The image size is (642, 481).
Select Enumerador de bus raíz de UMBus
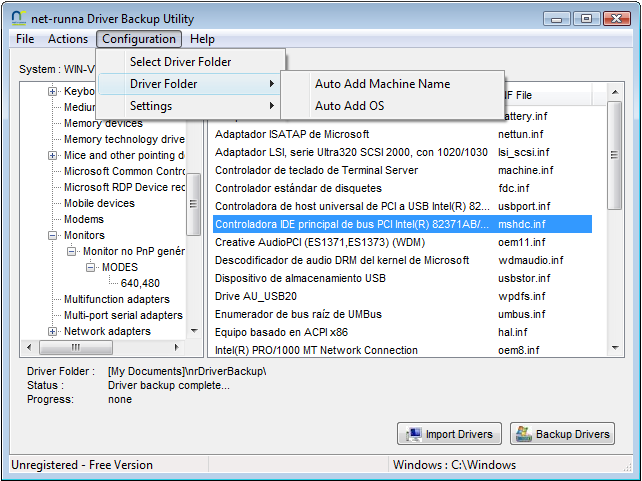point(402,314)
